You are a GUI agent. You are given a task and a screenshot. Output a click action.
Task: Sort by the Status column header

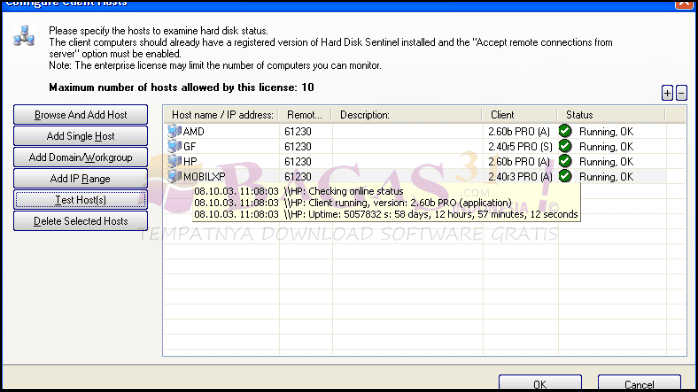pos(612,115)
